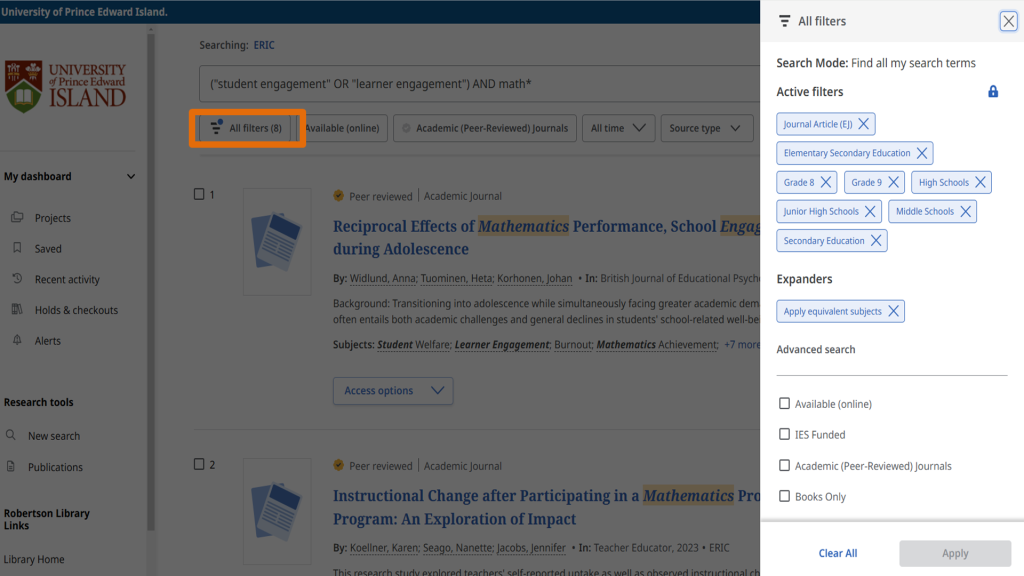Remove the Grade 8 filter chip
The image size is (1024, 576).
[x=826, y=182]
